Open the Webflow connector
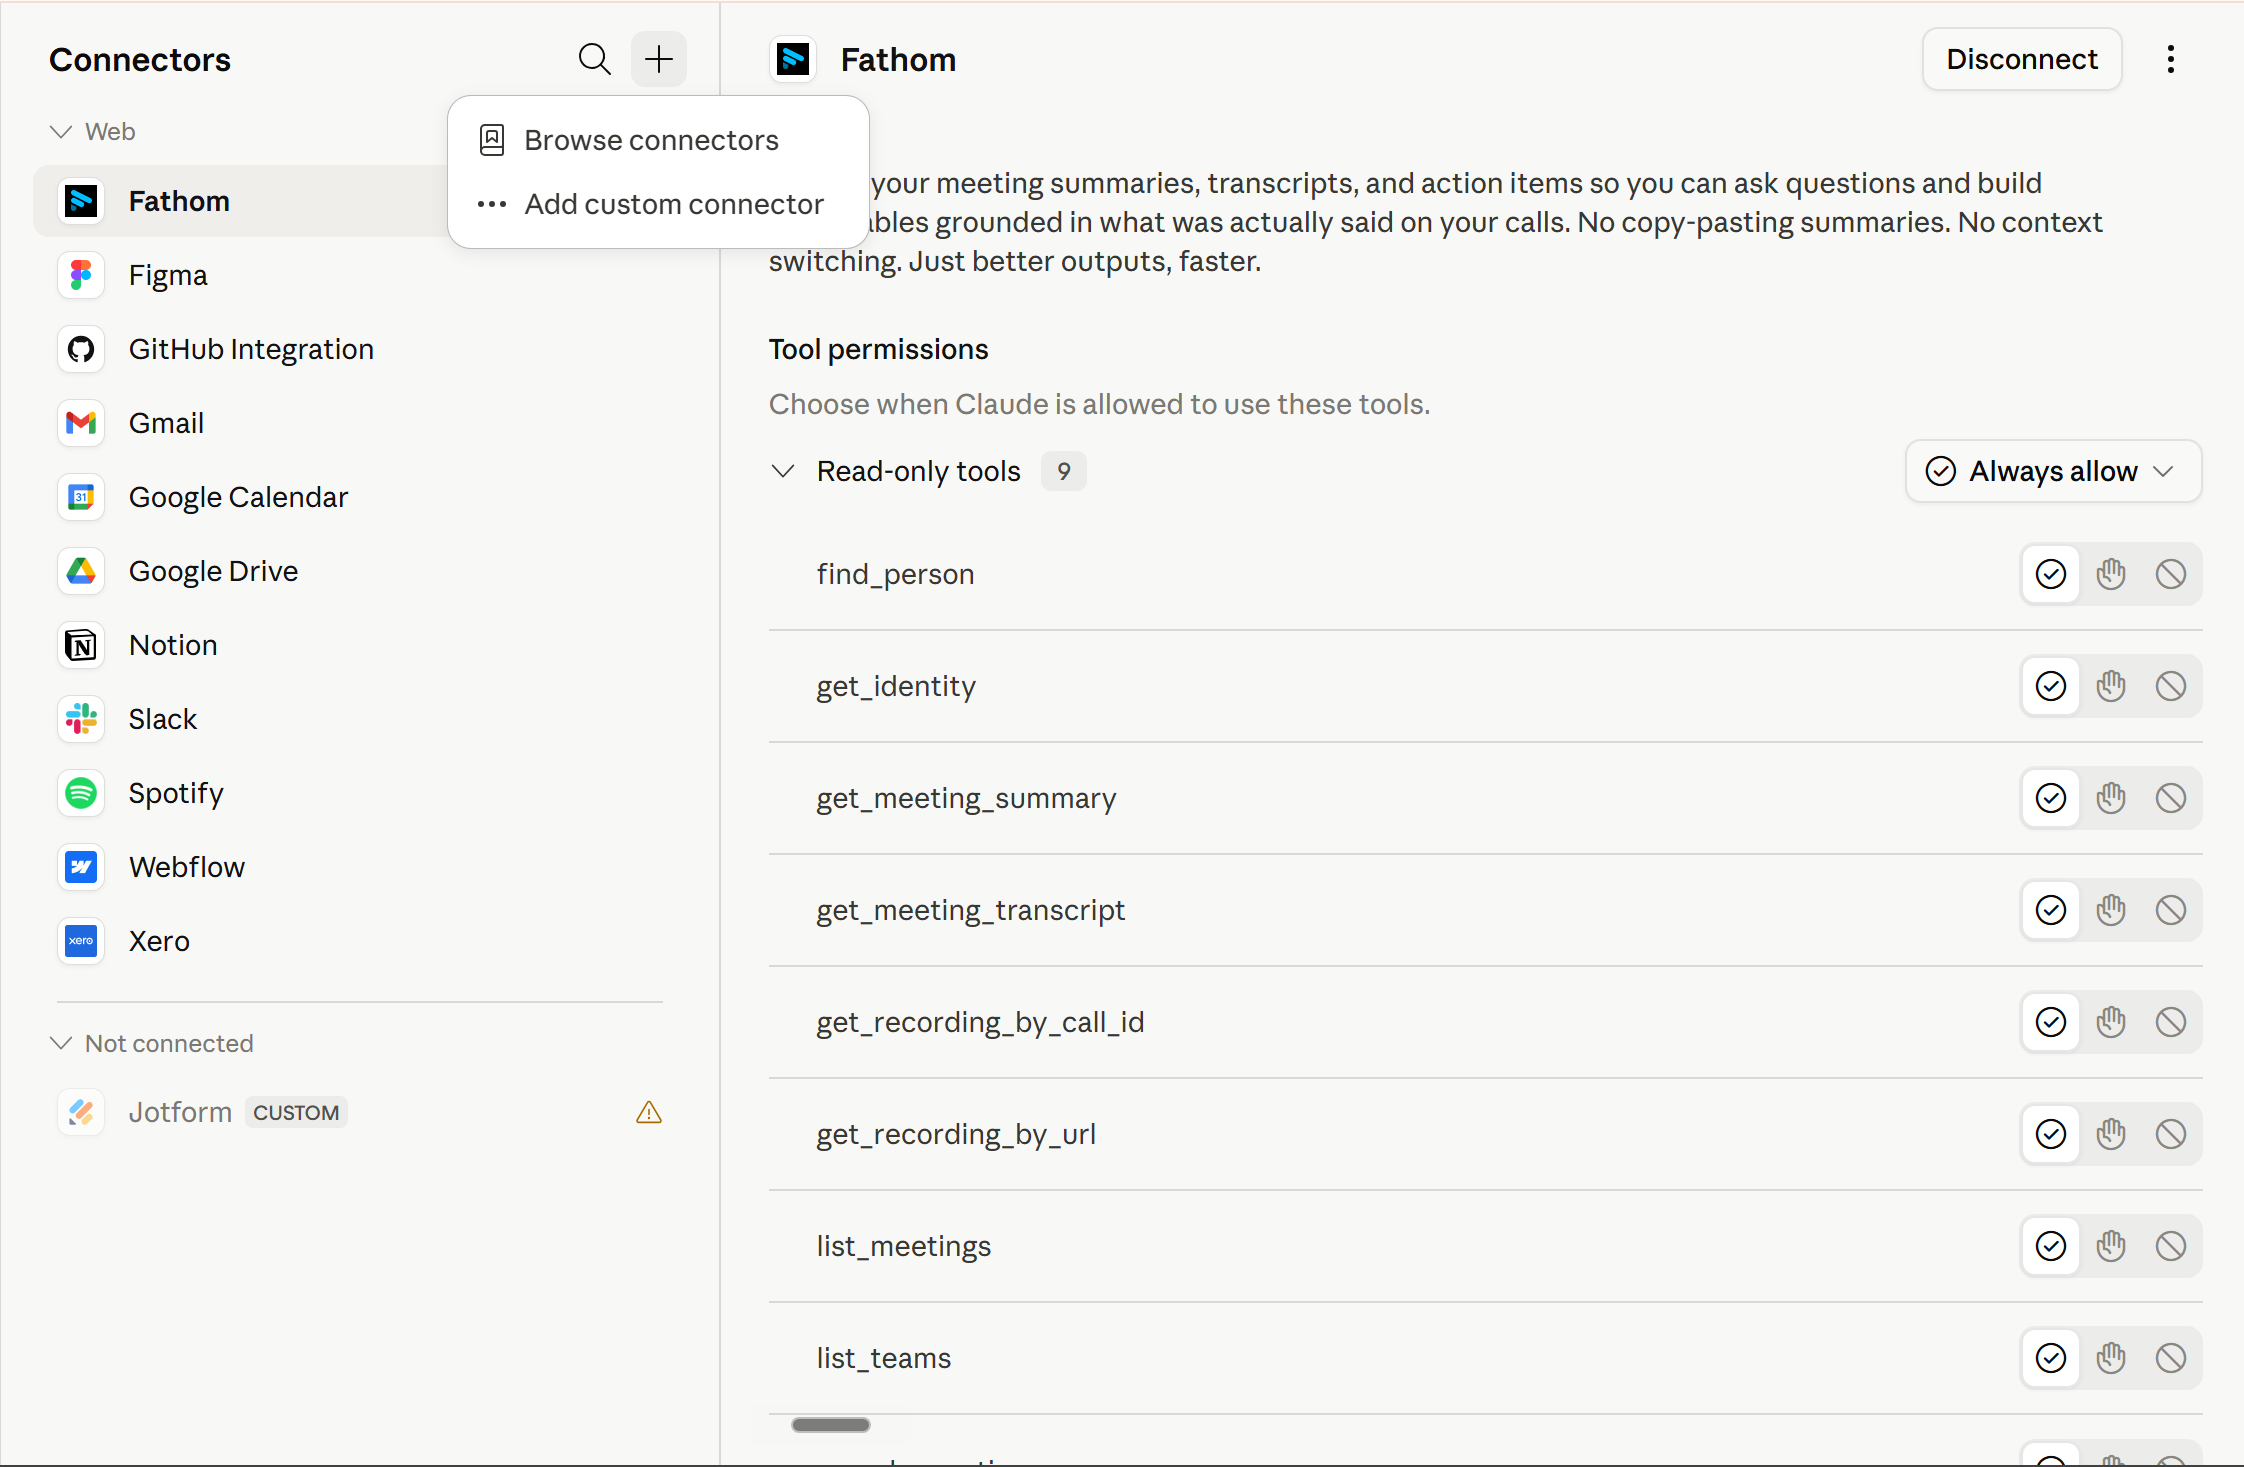This screenshot has width=2244, height=1467. point(360,867)
